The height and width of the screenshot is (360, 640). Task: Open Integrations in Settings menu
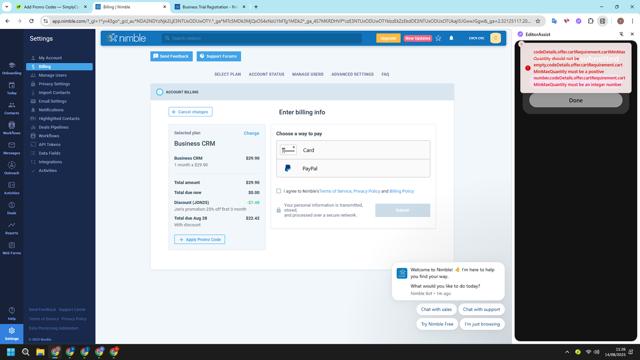[50, 162]
